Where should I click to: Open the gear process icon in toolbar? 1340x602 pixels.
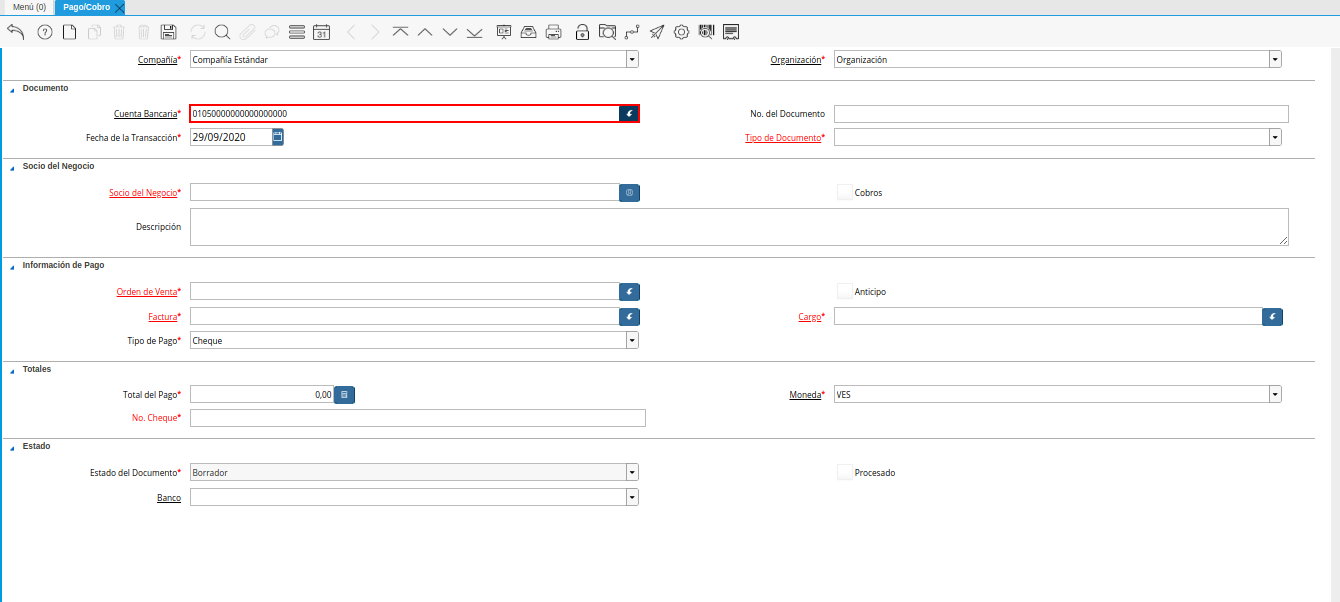pyautogui.click(x=681, y=32)
